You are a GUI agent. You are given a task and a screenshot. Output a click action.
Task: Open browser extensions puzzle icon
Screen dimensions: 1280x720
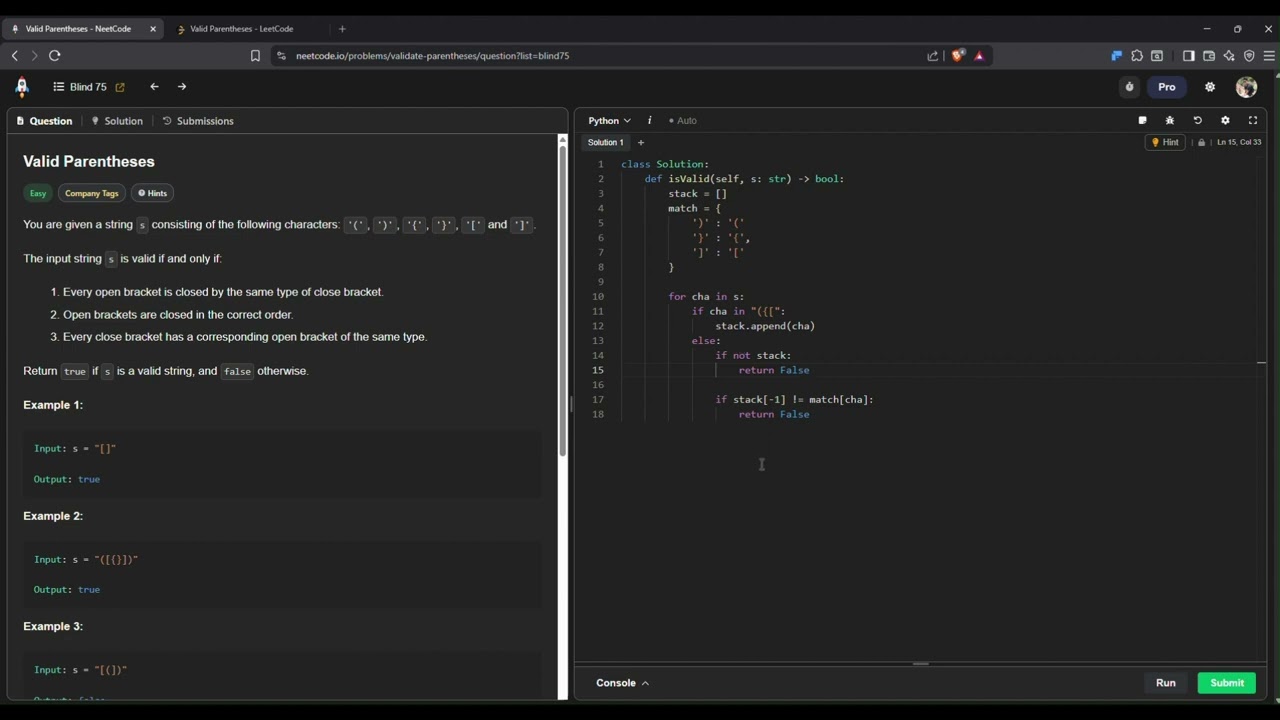pyautogui.click(x=1137, y=56)
